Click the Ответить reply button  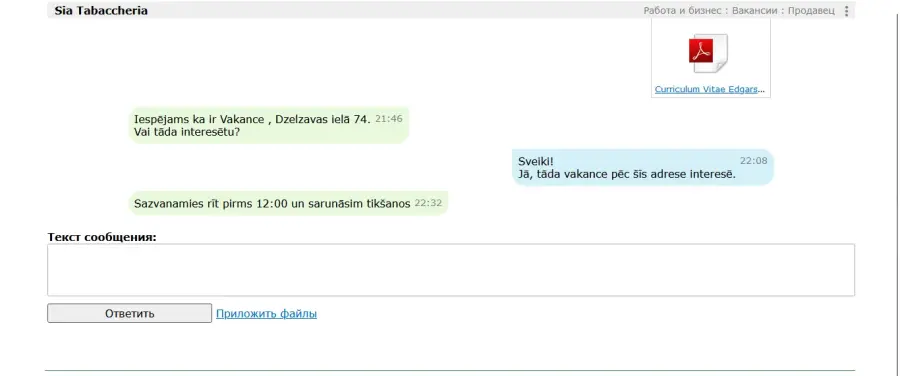click(129, 313)
